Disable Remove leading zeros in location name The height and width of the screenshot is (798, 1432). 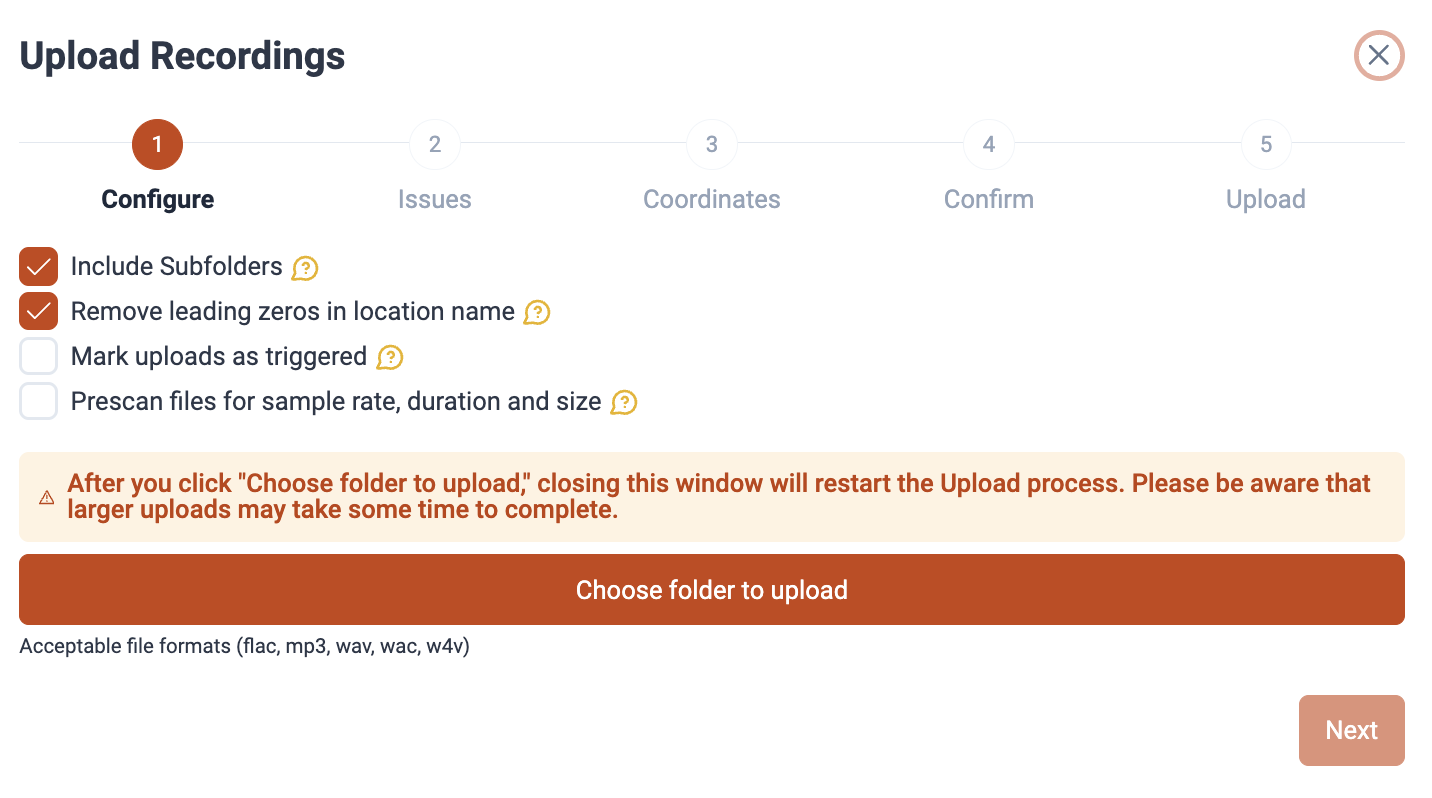(39, 312)
